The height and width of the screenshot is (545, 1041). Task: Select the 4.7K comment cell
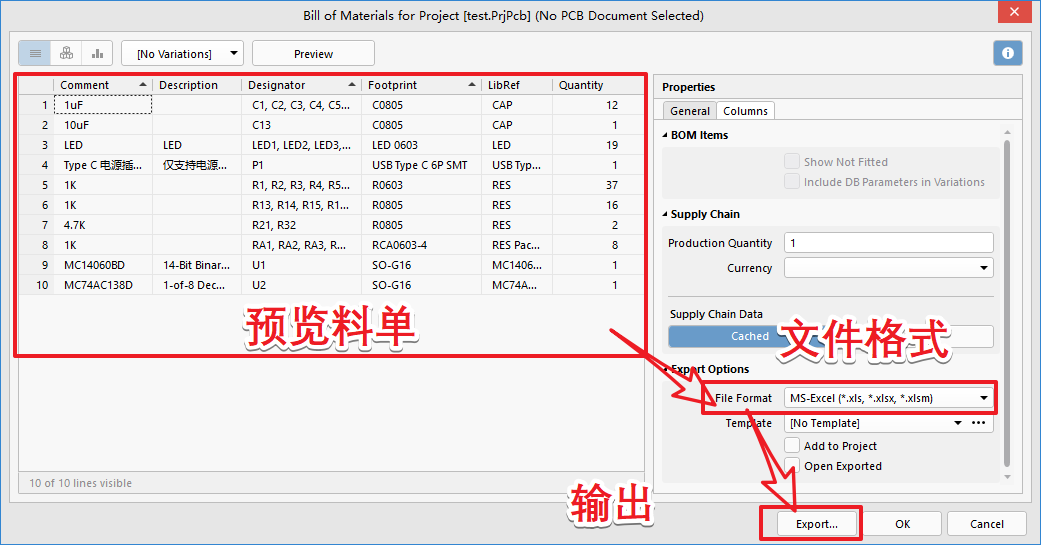coord(103,225)
